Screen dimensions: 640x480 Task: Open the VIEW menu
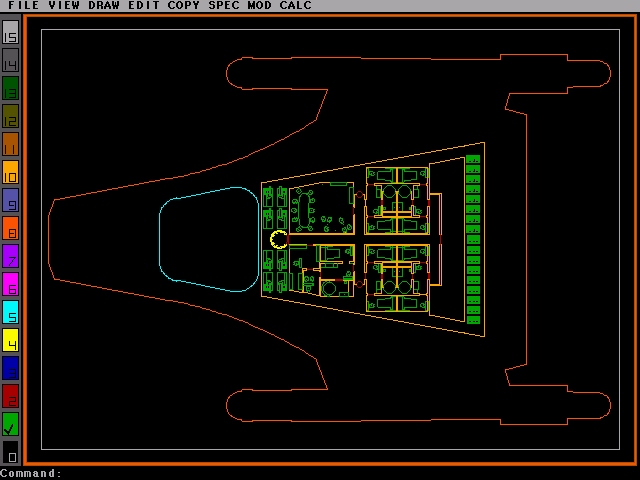tap(65, 6)
